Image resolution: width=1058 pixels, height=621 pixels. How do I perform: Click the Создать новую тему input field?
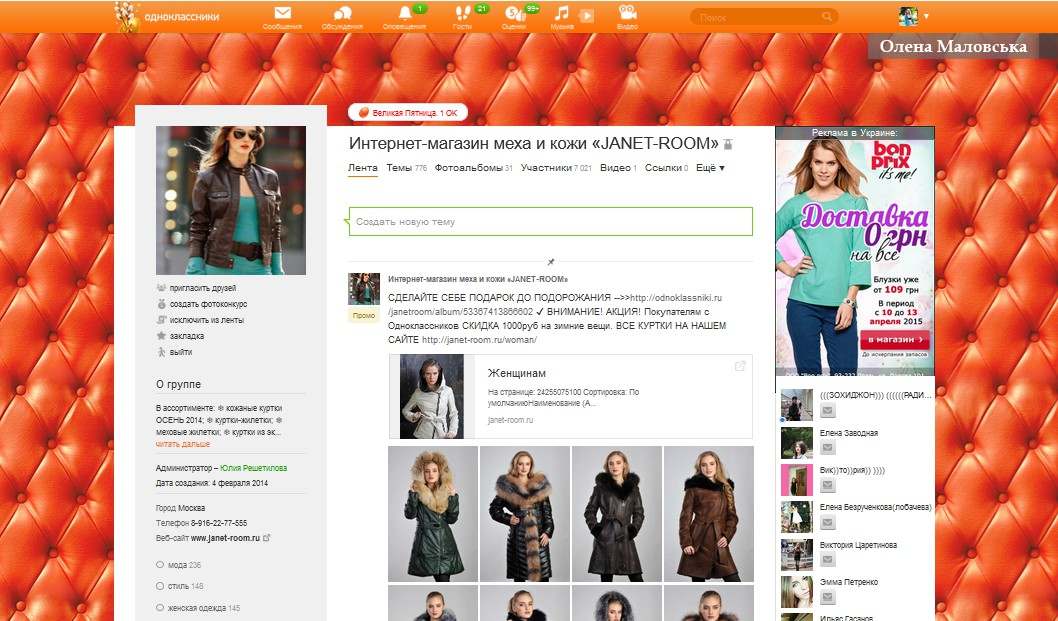(x=551, y=221)
